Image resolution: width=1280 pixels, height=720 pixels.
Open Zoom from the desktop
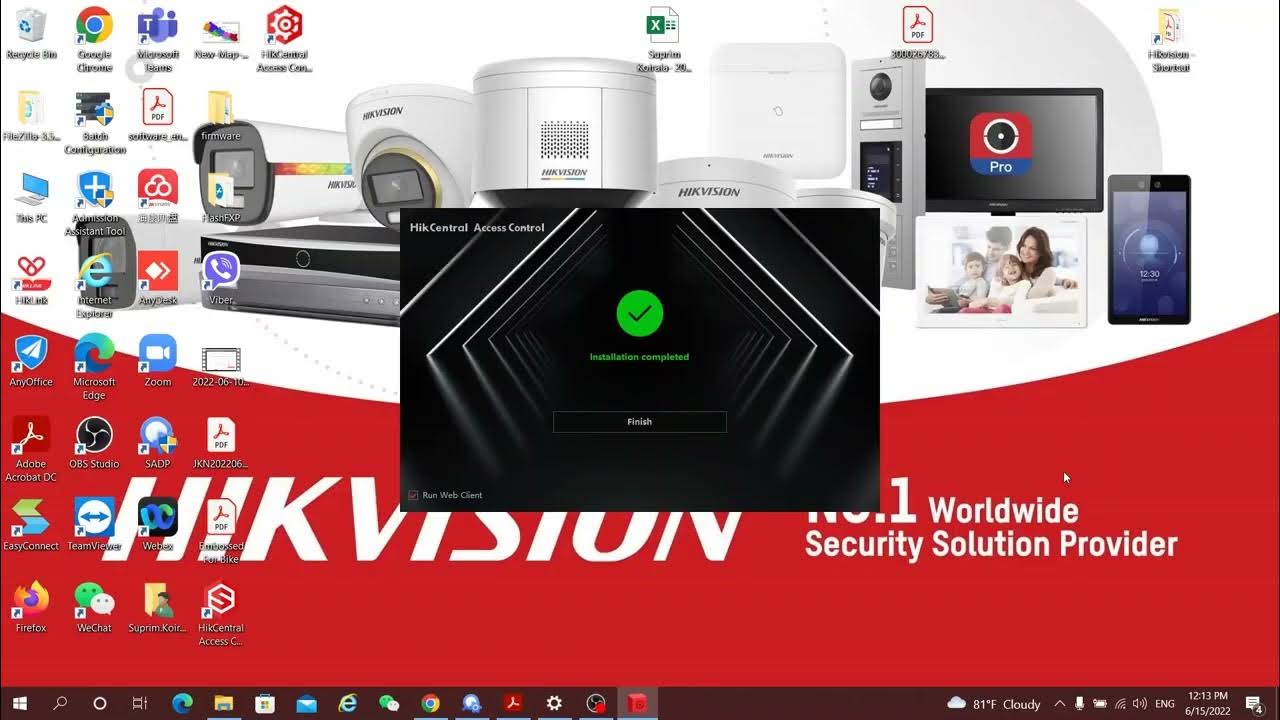tap(157, 361)
